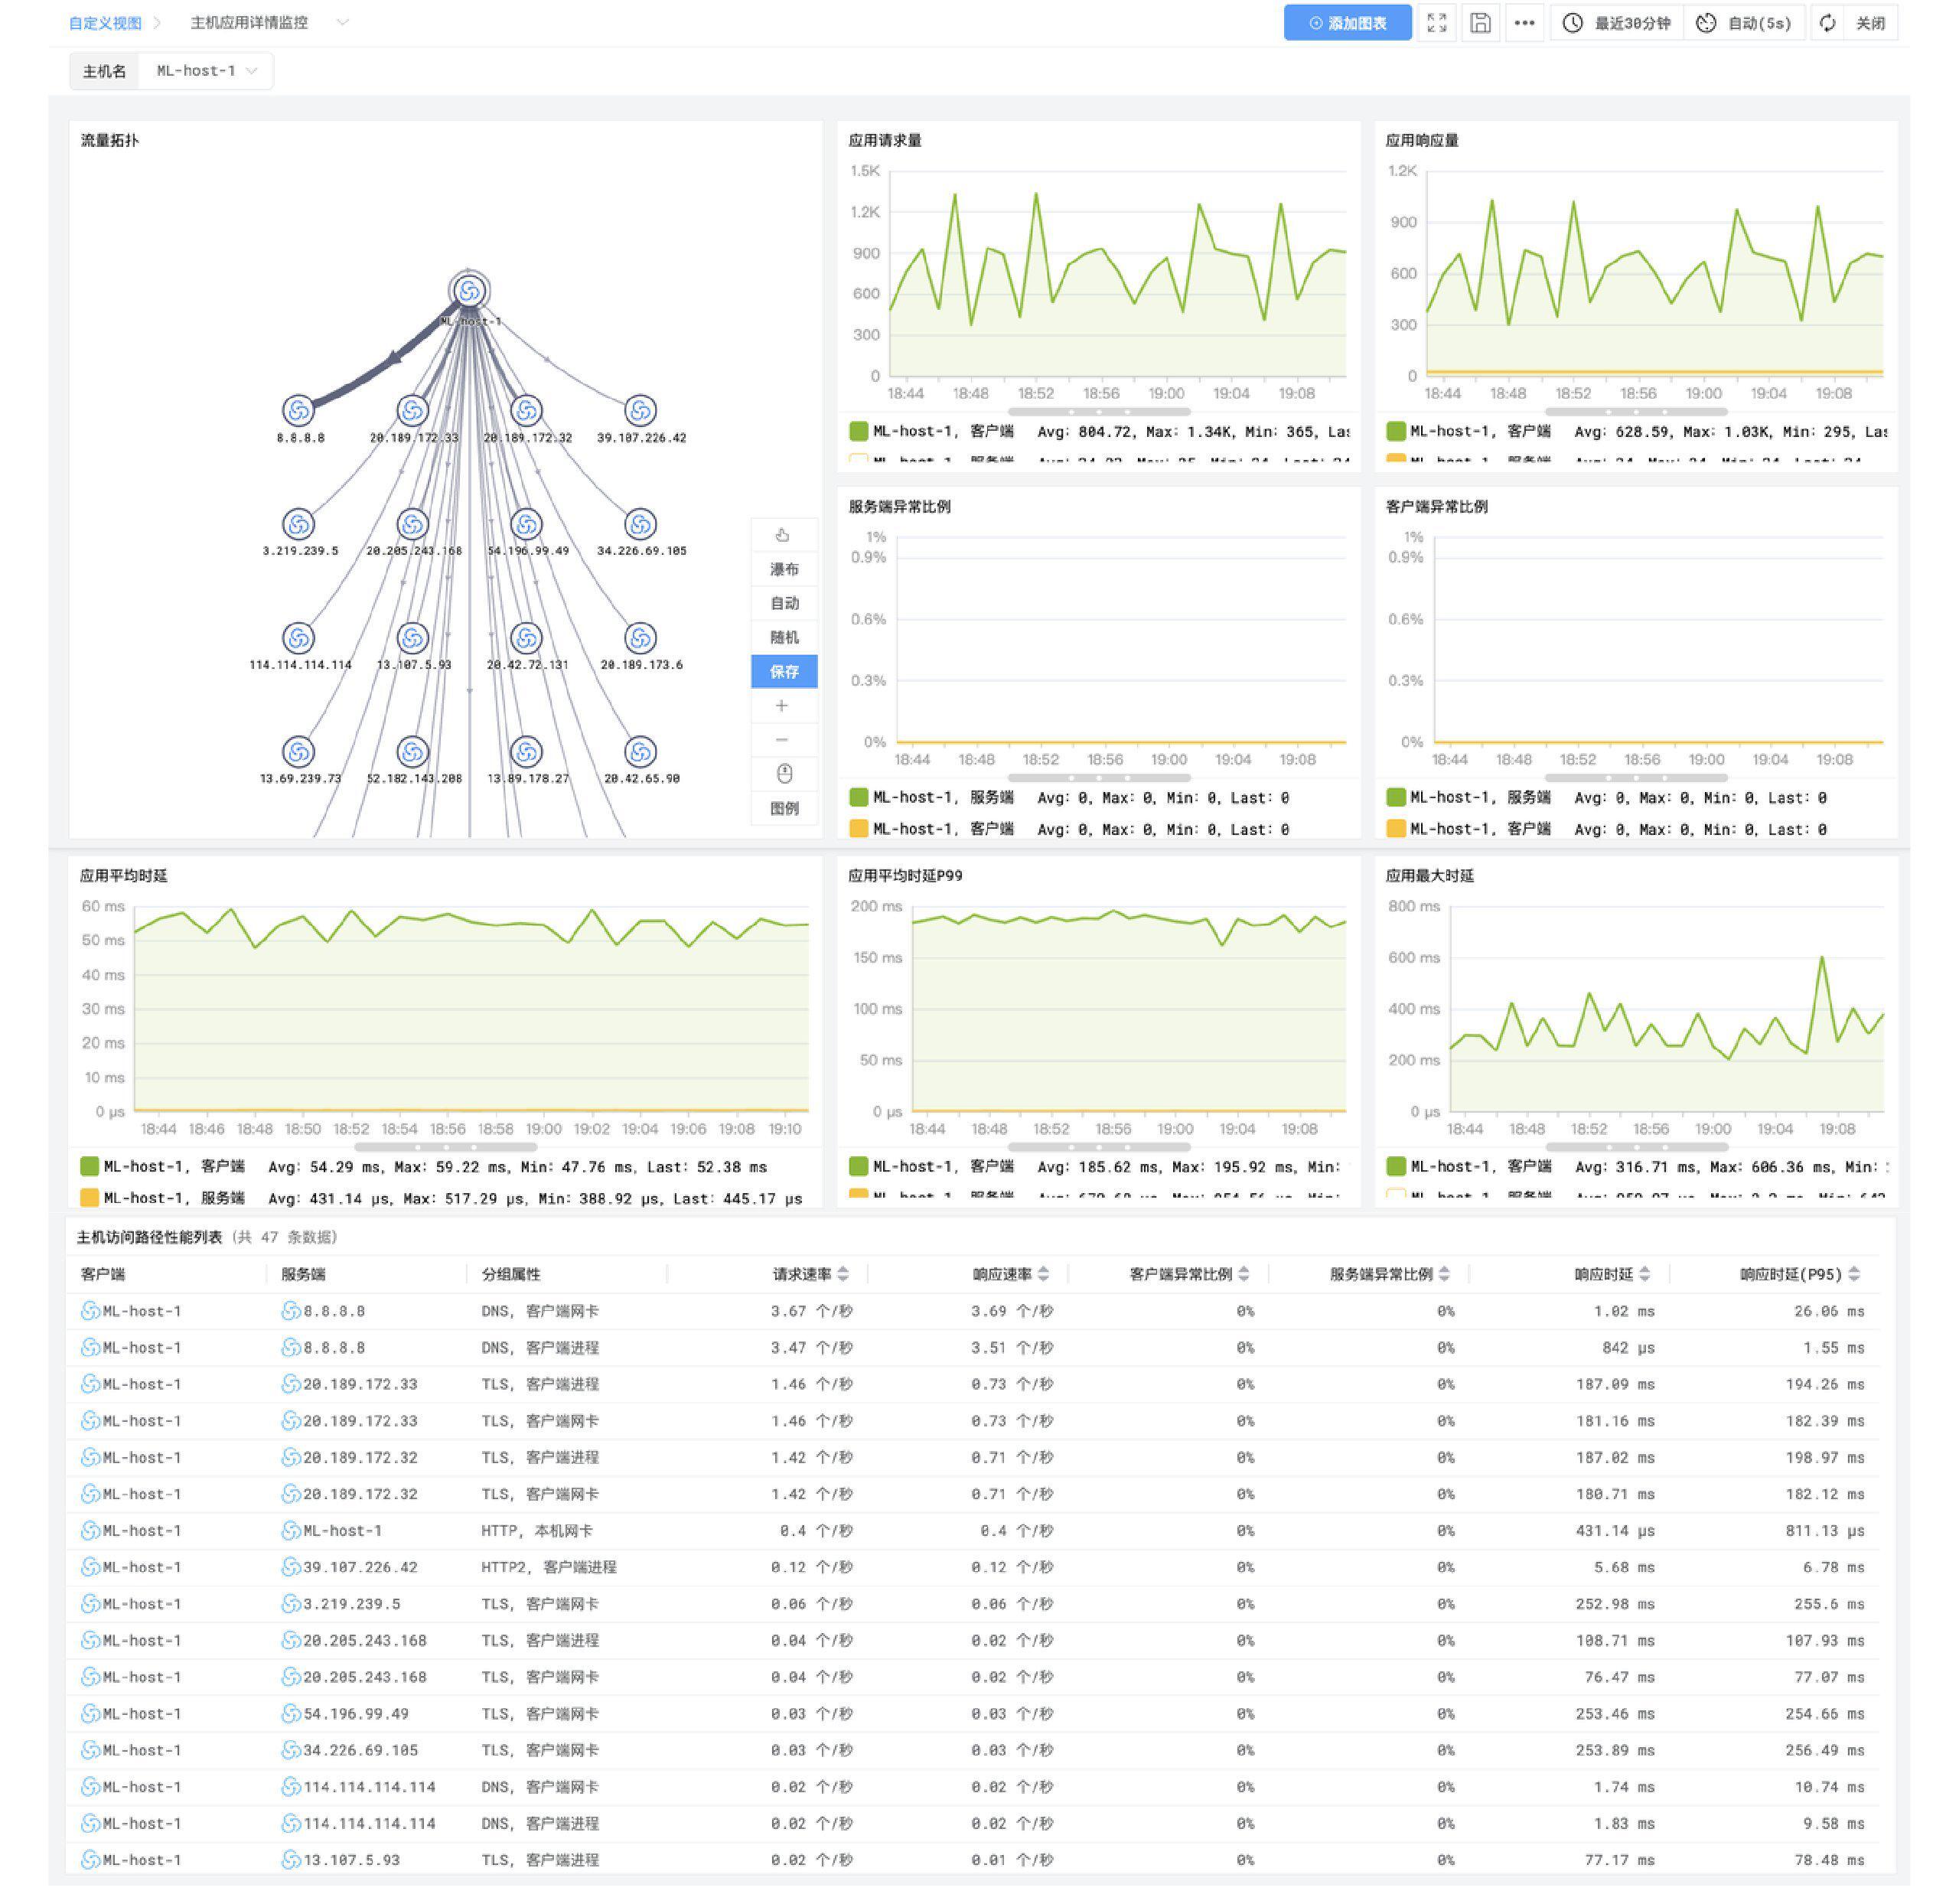Click the floppy disk save view icon
Image resolution: width=1959 pixels, height=1904 pixels.
pos(1480,23)
